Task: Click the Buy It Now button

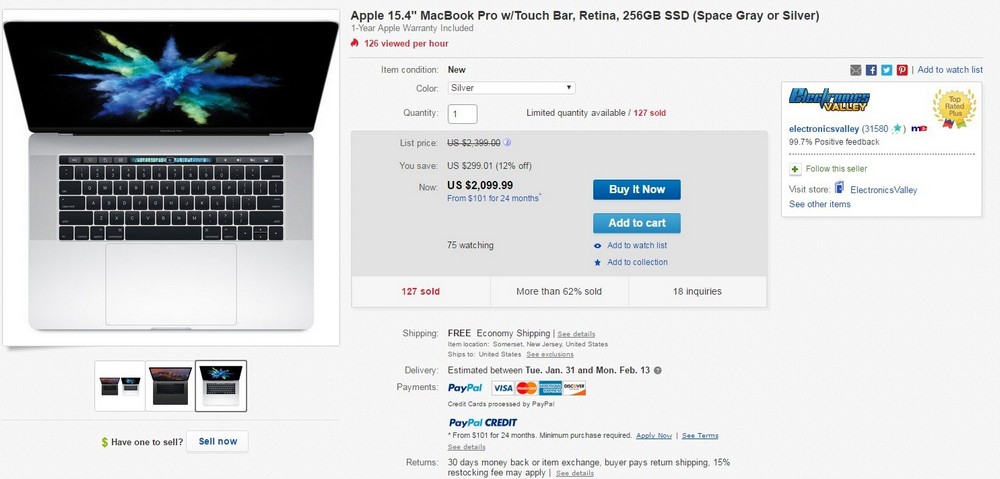Action: (636, 189)
